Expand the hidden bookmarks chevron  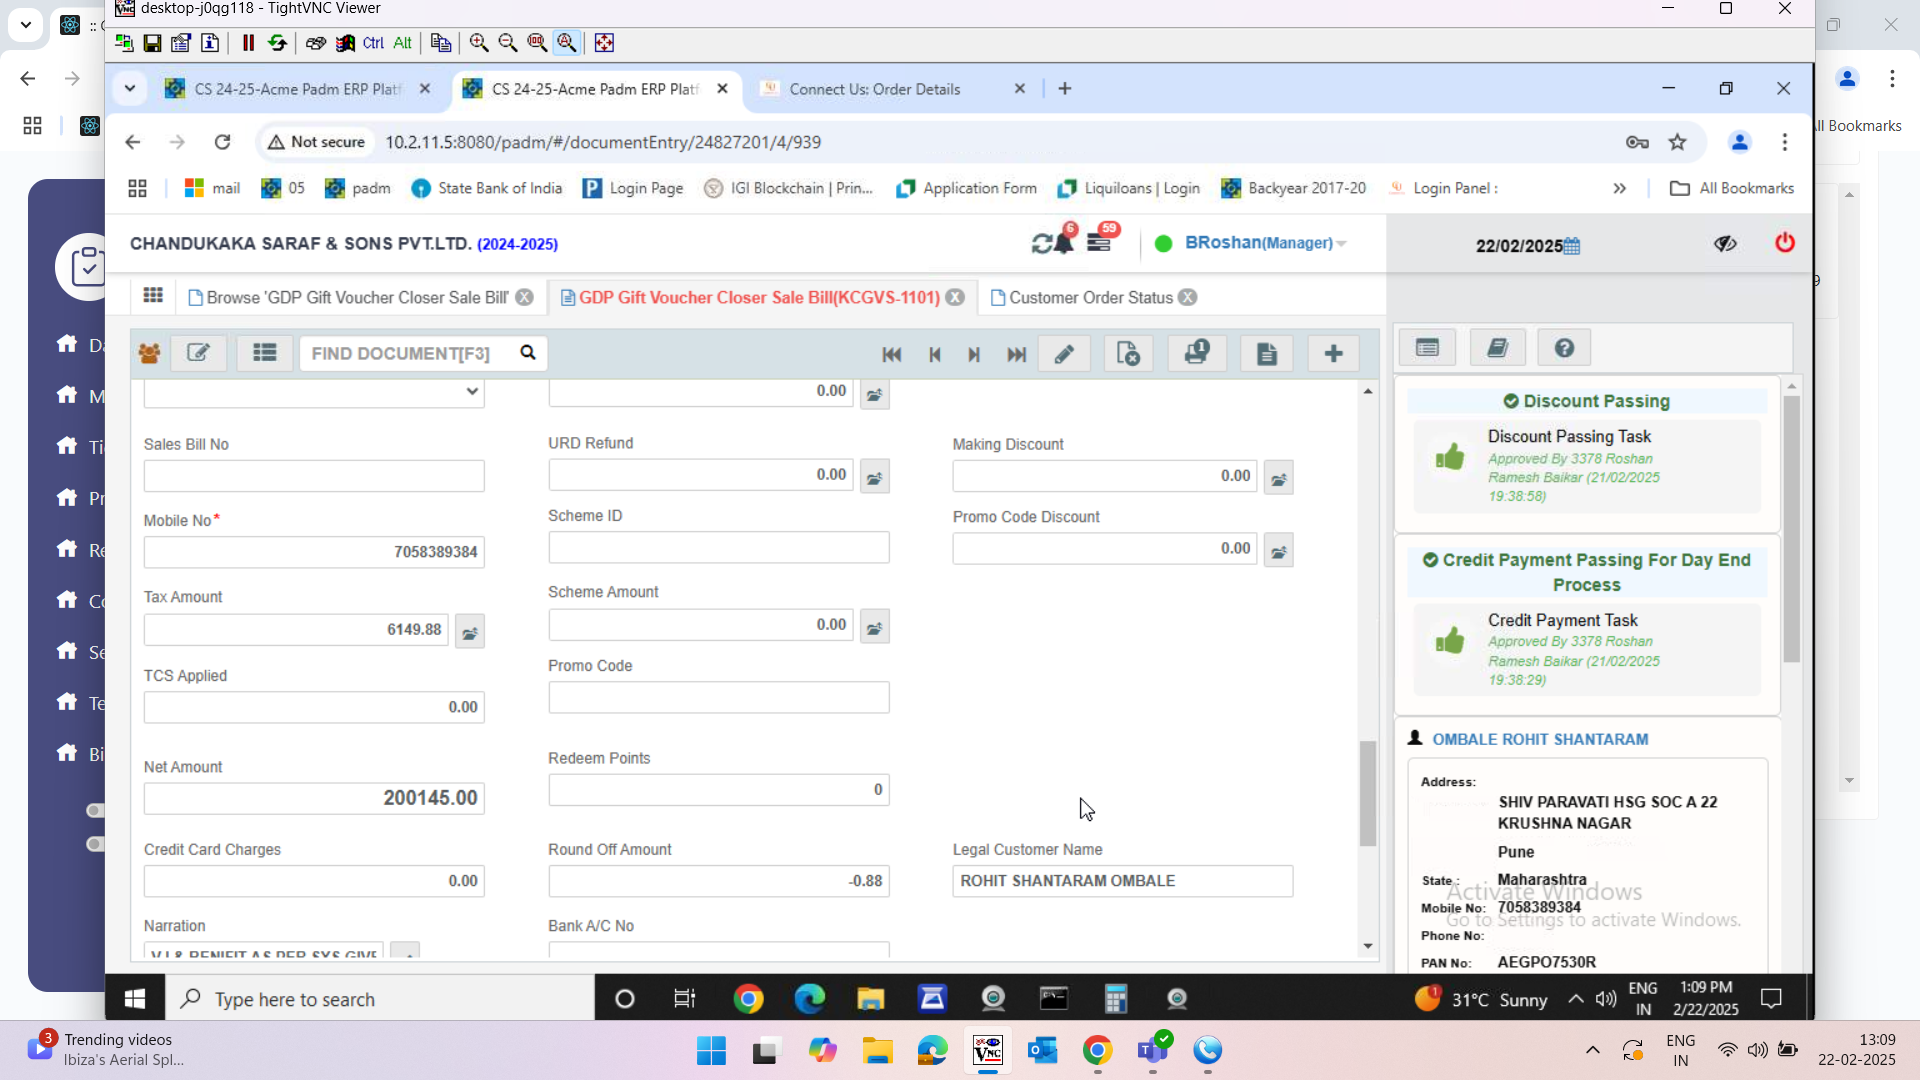tap(1620, 188)
